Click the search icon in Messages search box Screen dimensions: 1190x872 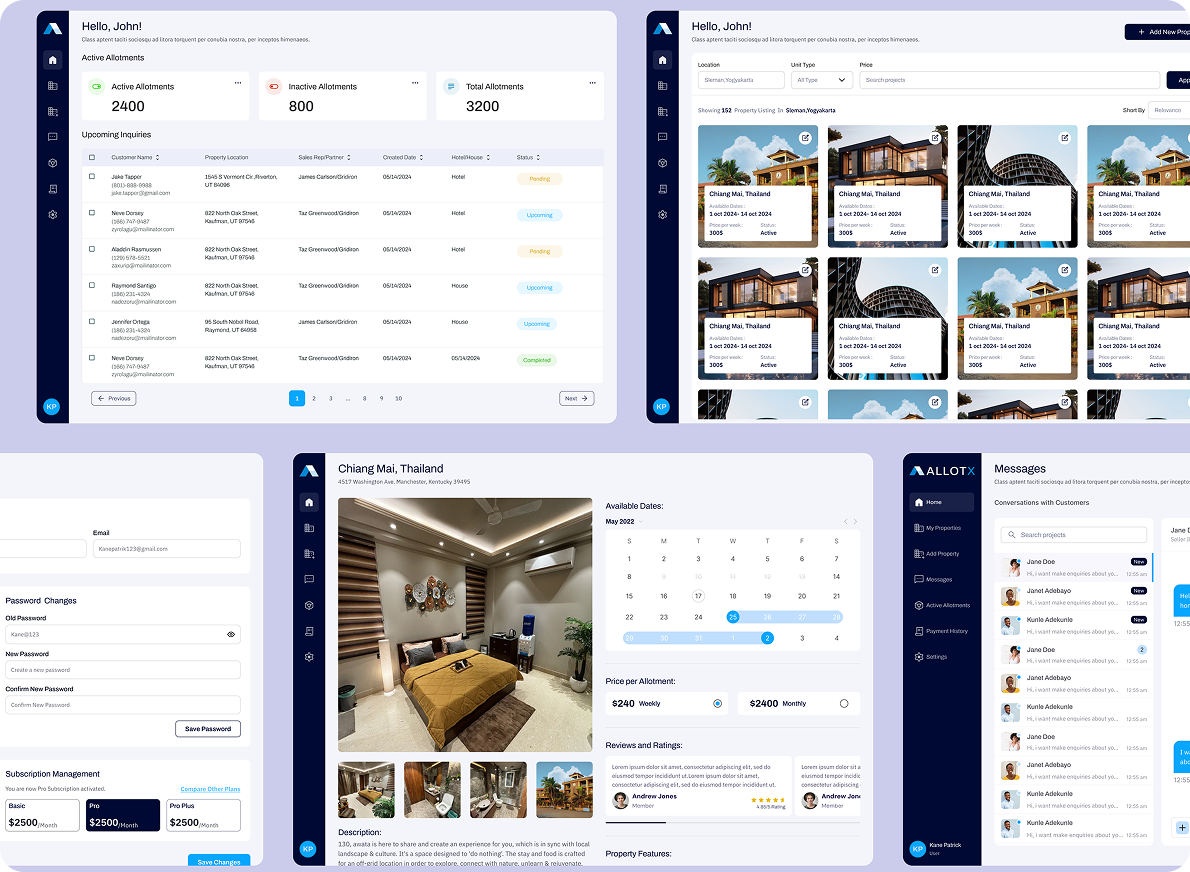[x=1012, y=535]
